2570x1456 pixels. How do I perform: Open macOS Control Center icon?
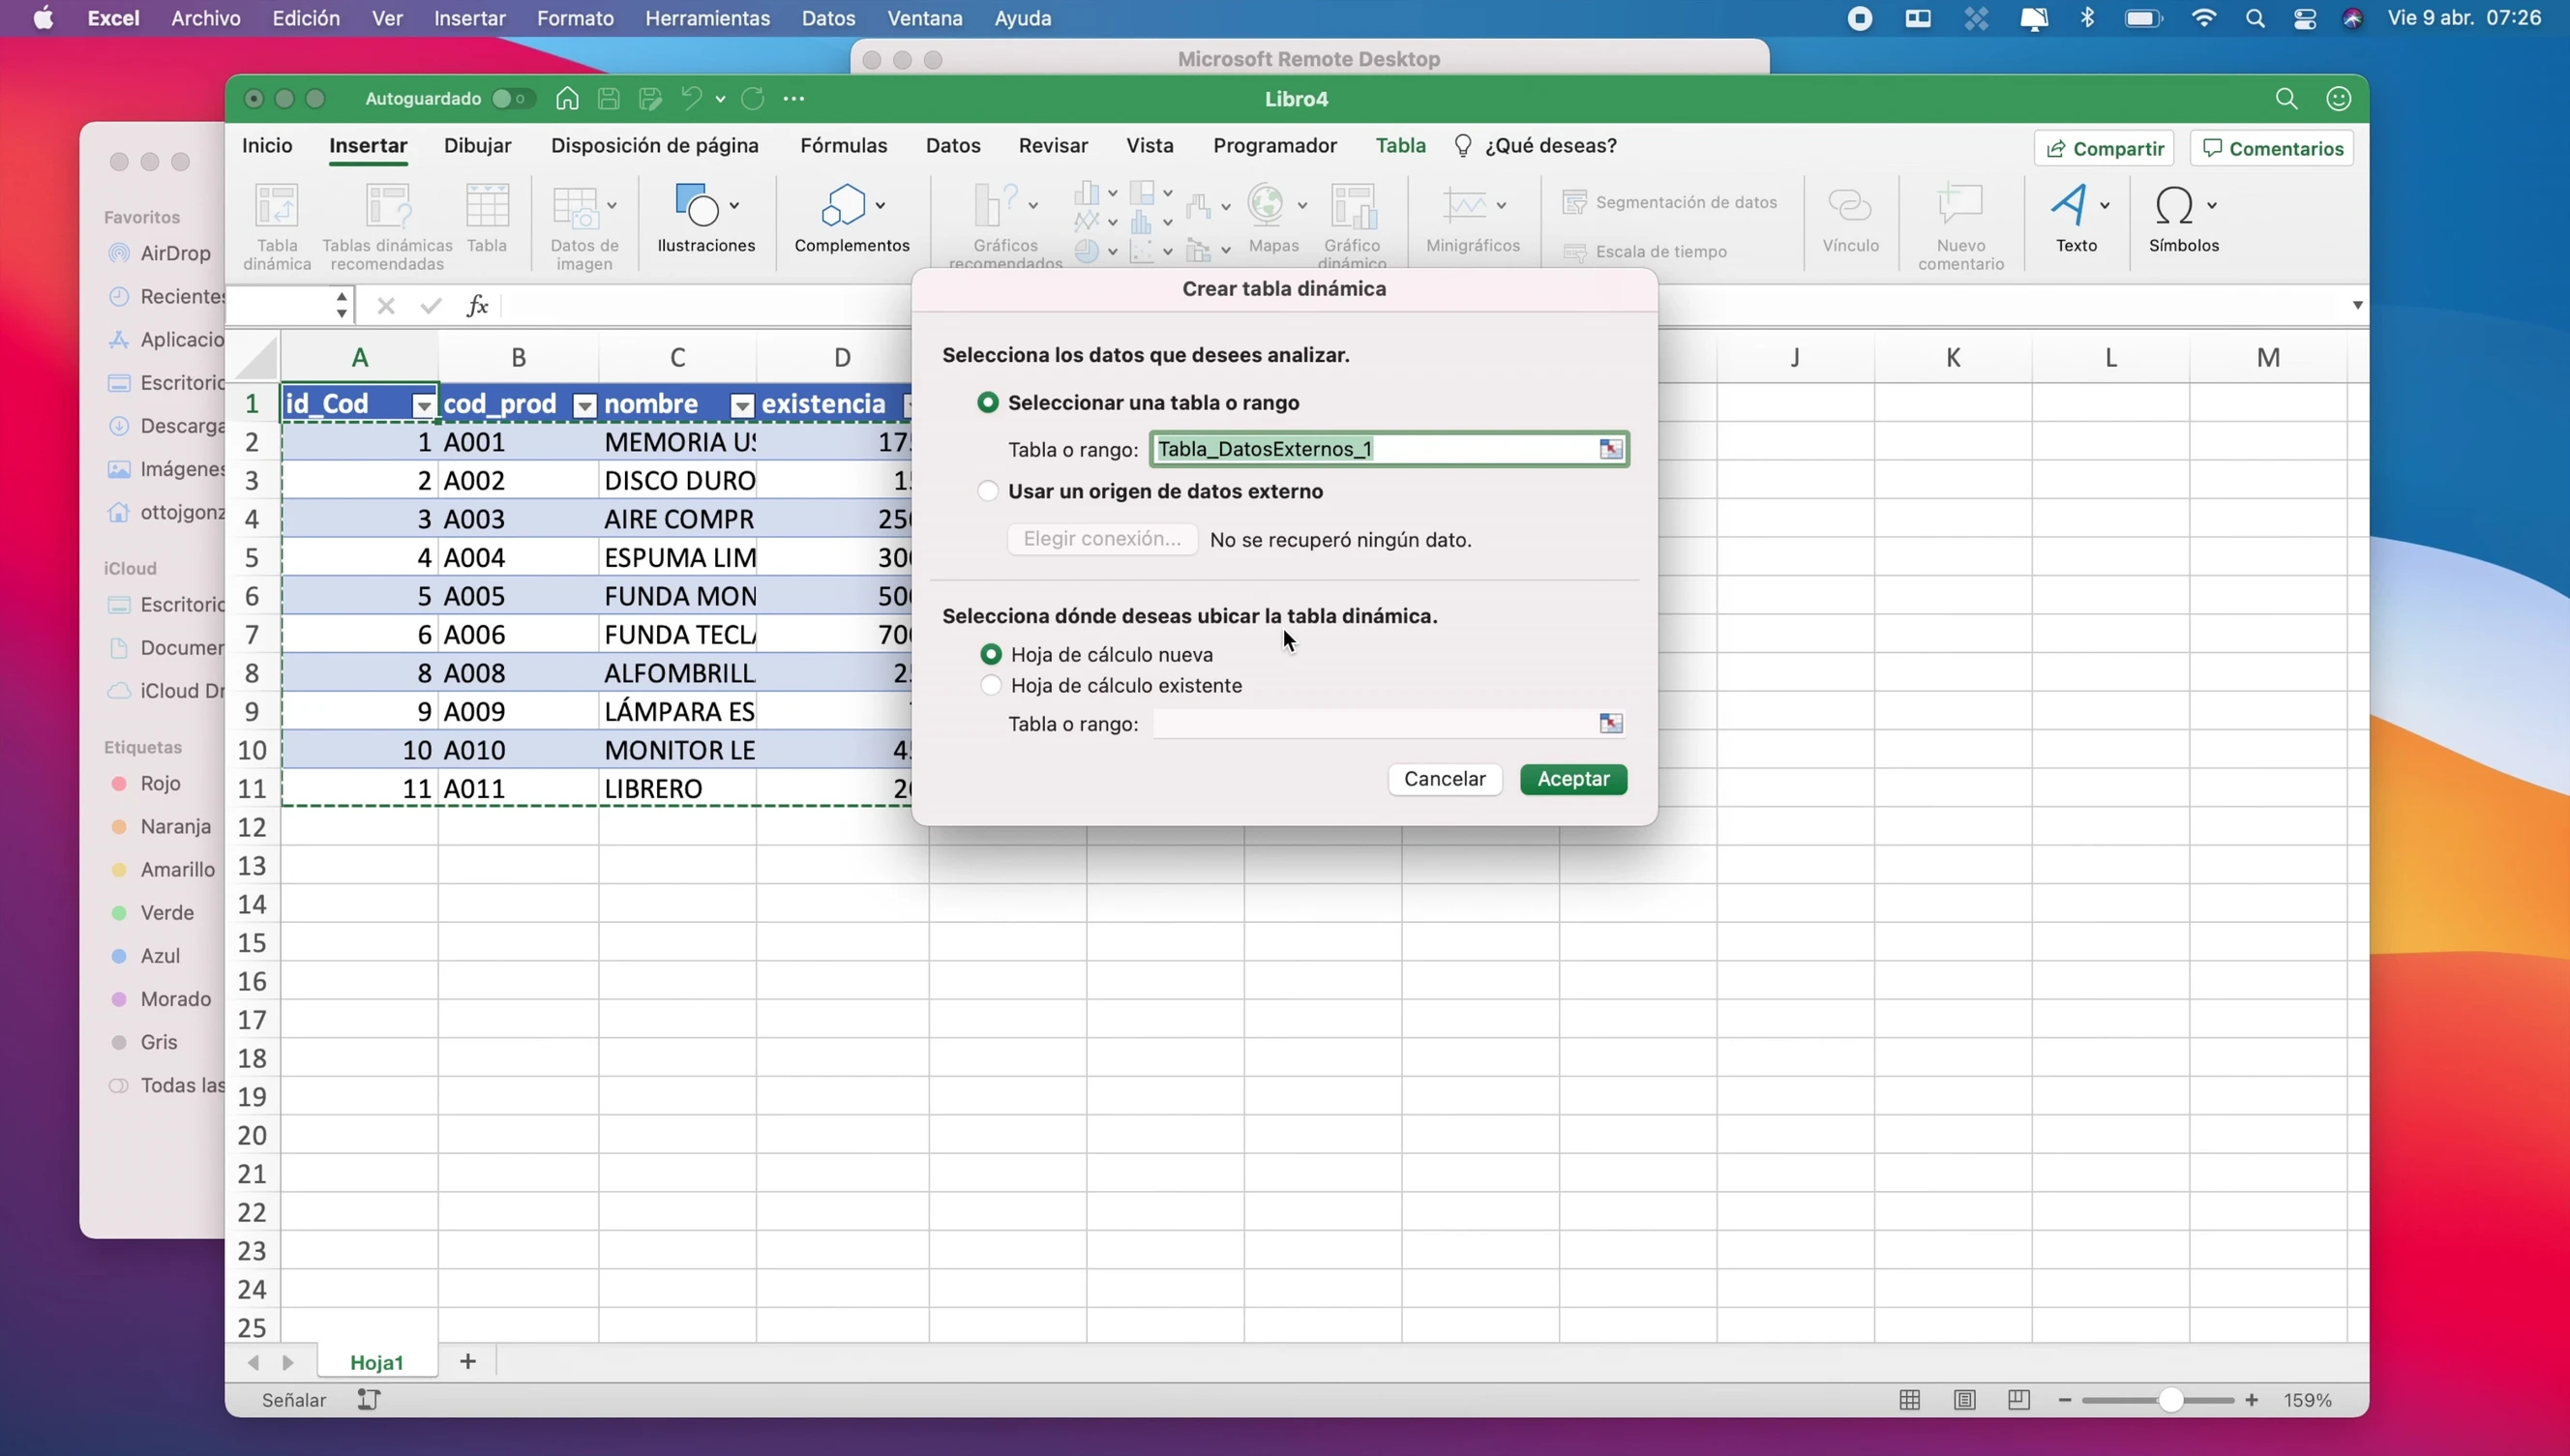[2304, 18]
